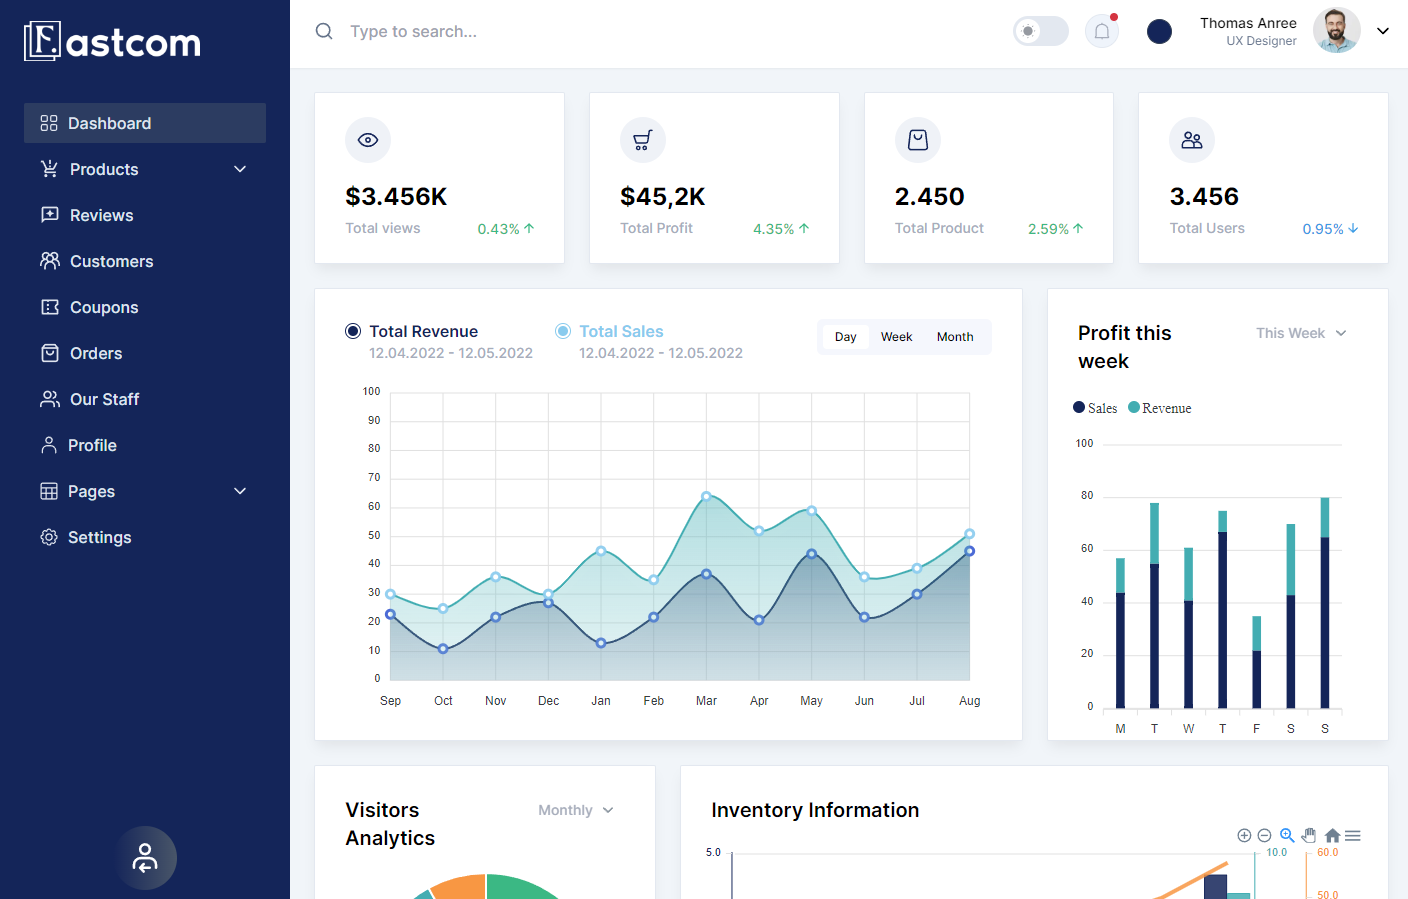The image size is (1408, 899).
Task: Click the eye icon on Total views card
Action: click(368, 140)
